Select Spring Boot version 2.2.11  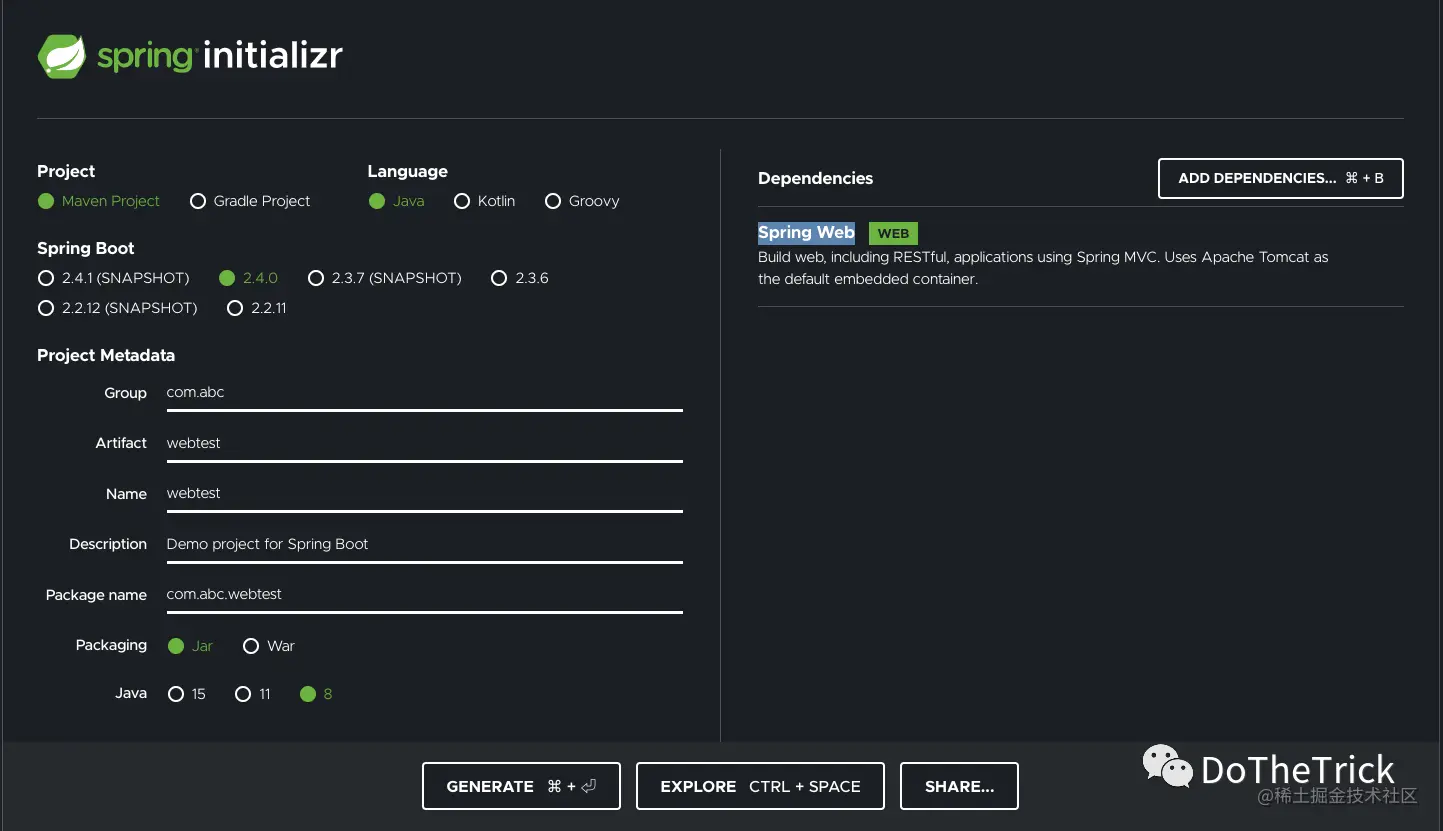pyautogui.click(x=235, y=308)
